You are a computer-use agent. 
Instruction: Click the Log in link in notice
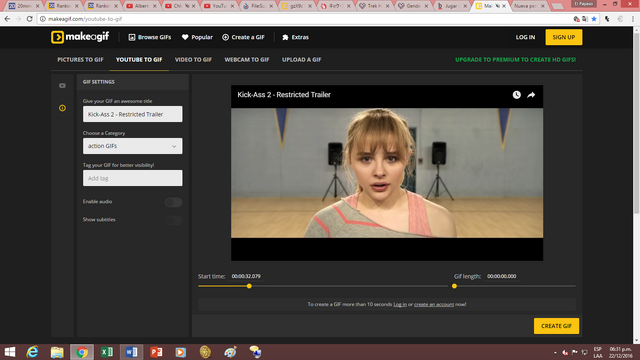coord(400,304)
